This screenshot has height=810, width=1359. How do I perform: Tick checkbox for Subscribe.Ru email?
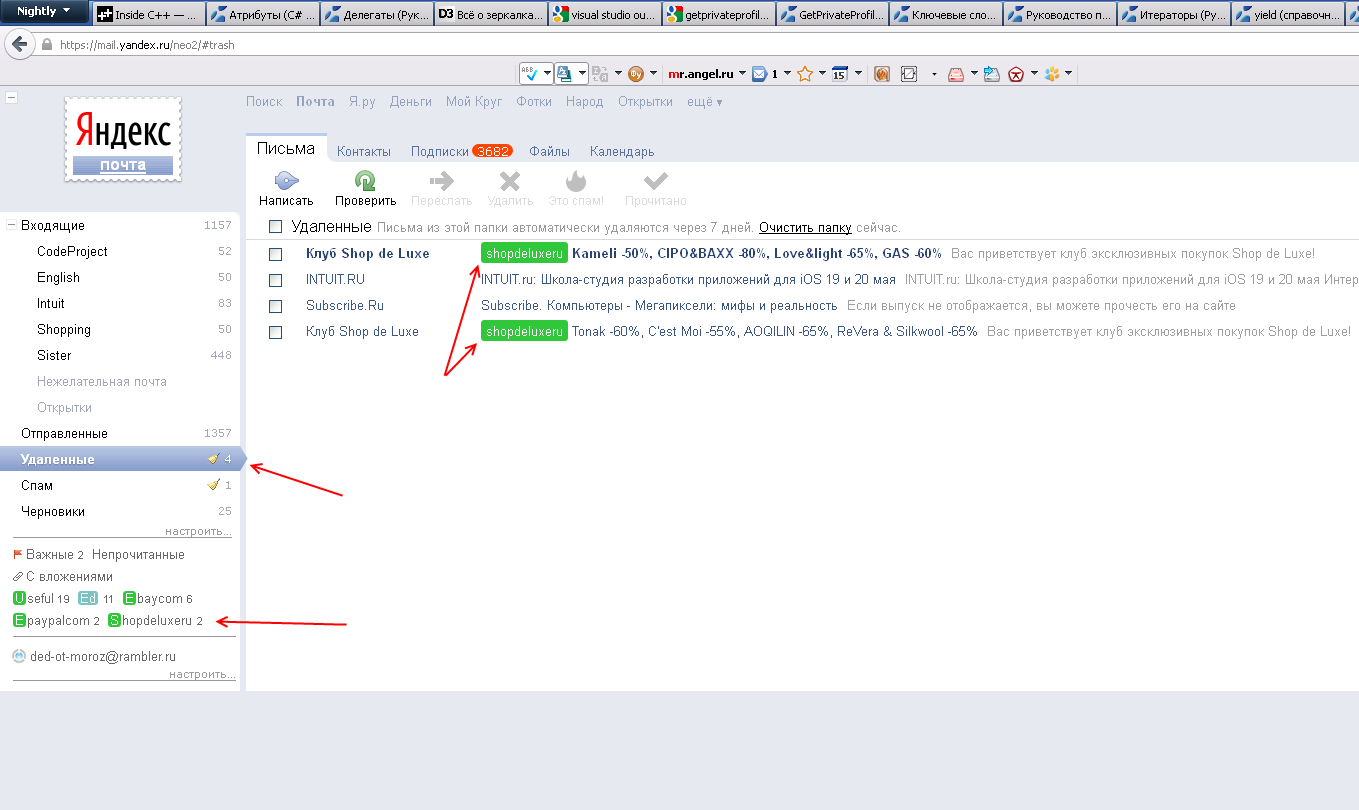click(276, 306)
